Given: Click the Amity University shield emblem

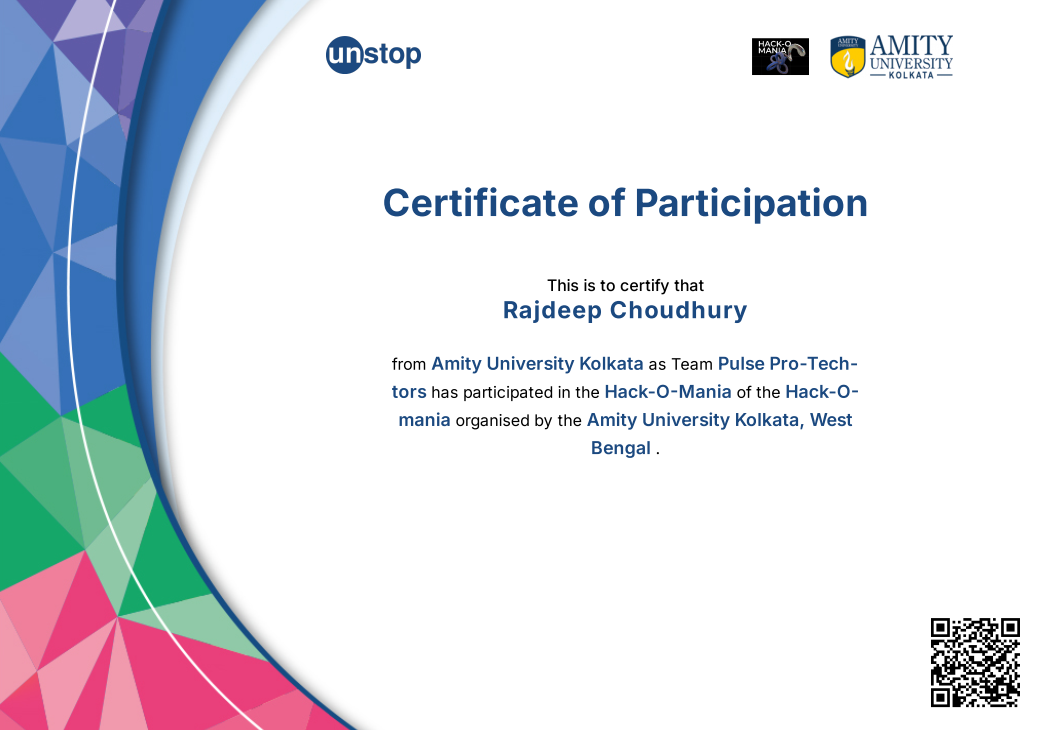Looking at the screenshot, I should pos(847,57).
